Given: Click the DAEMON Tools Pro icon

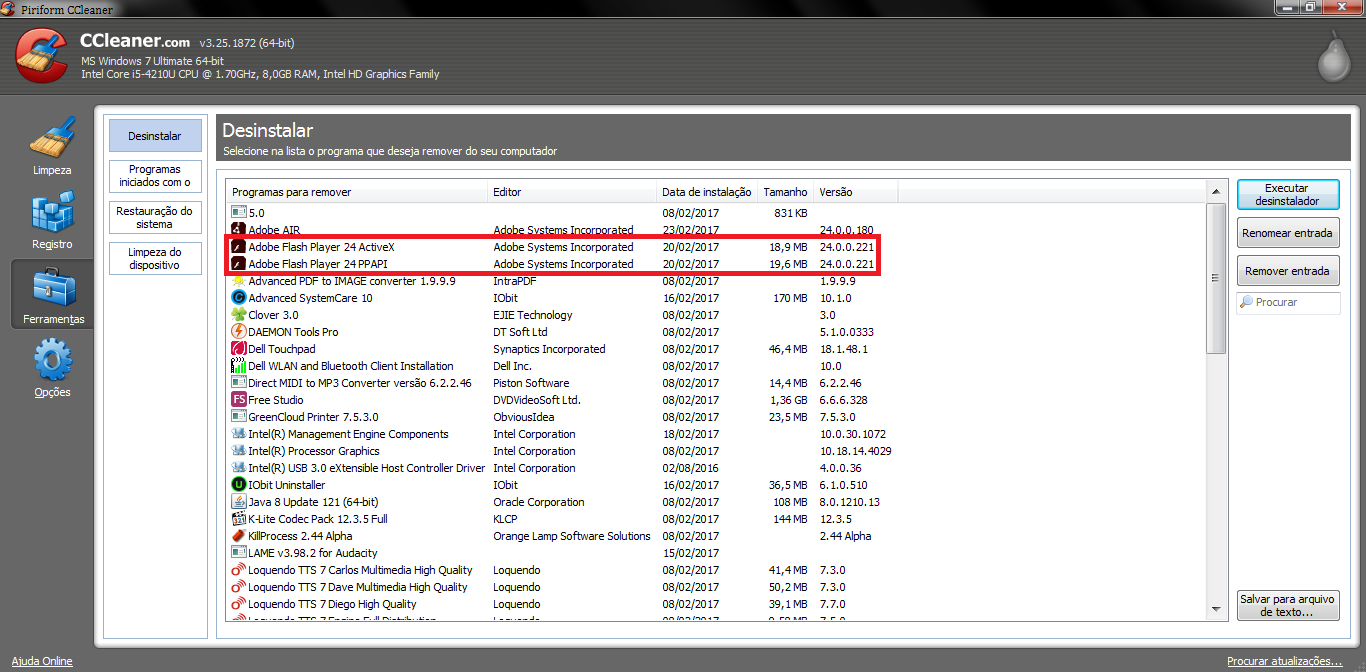Looking at the screenshot, I should [x=239, y=332].
